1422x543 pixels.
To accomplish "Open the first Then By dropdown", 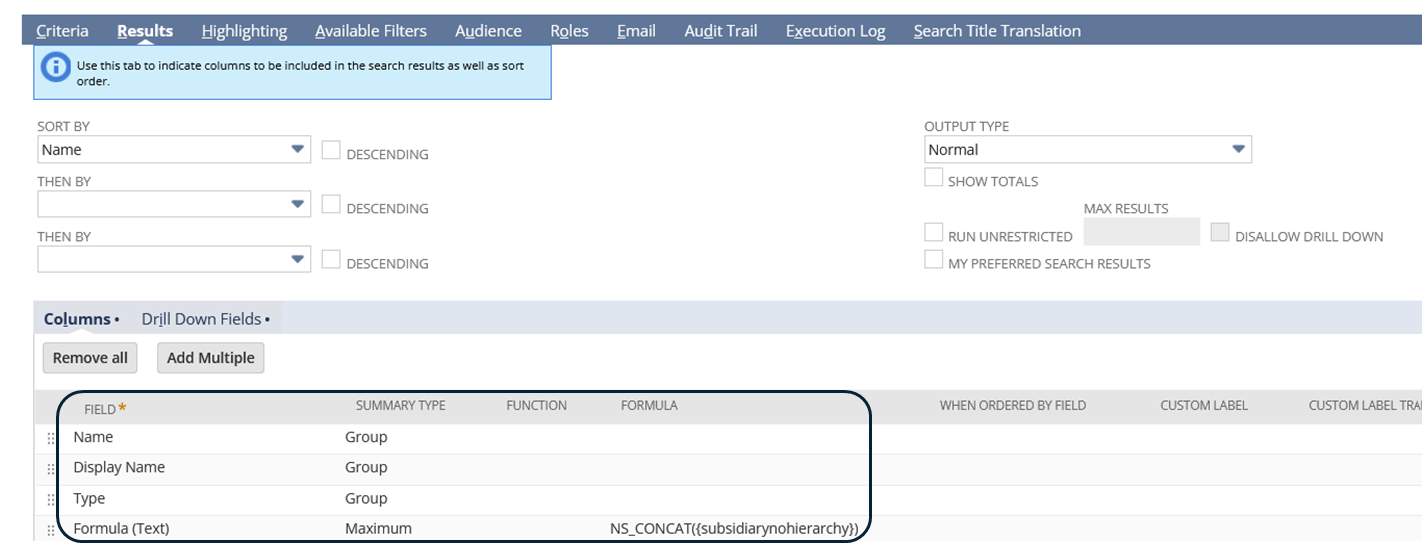I will (174, 205).
